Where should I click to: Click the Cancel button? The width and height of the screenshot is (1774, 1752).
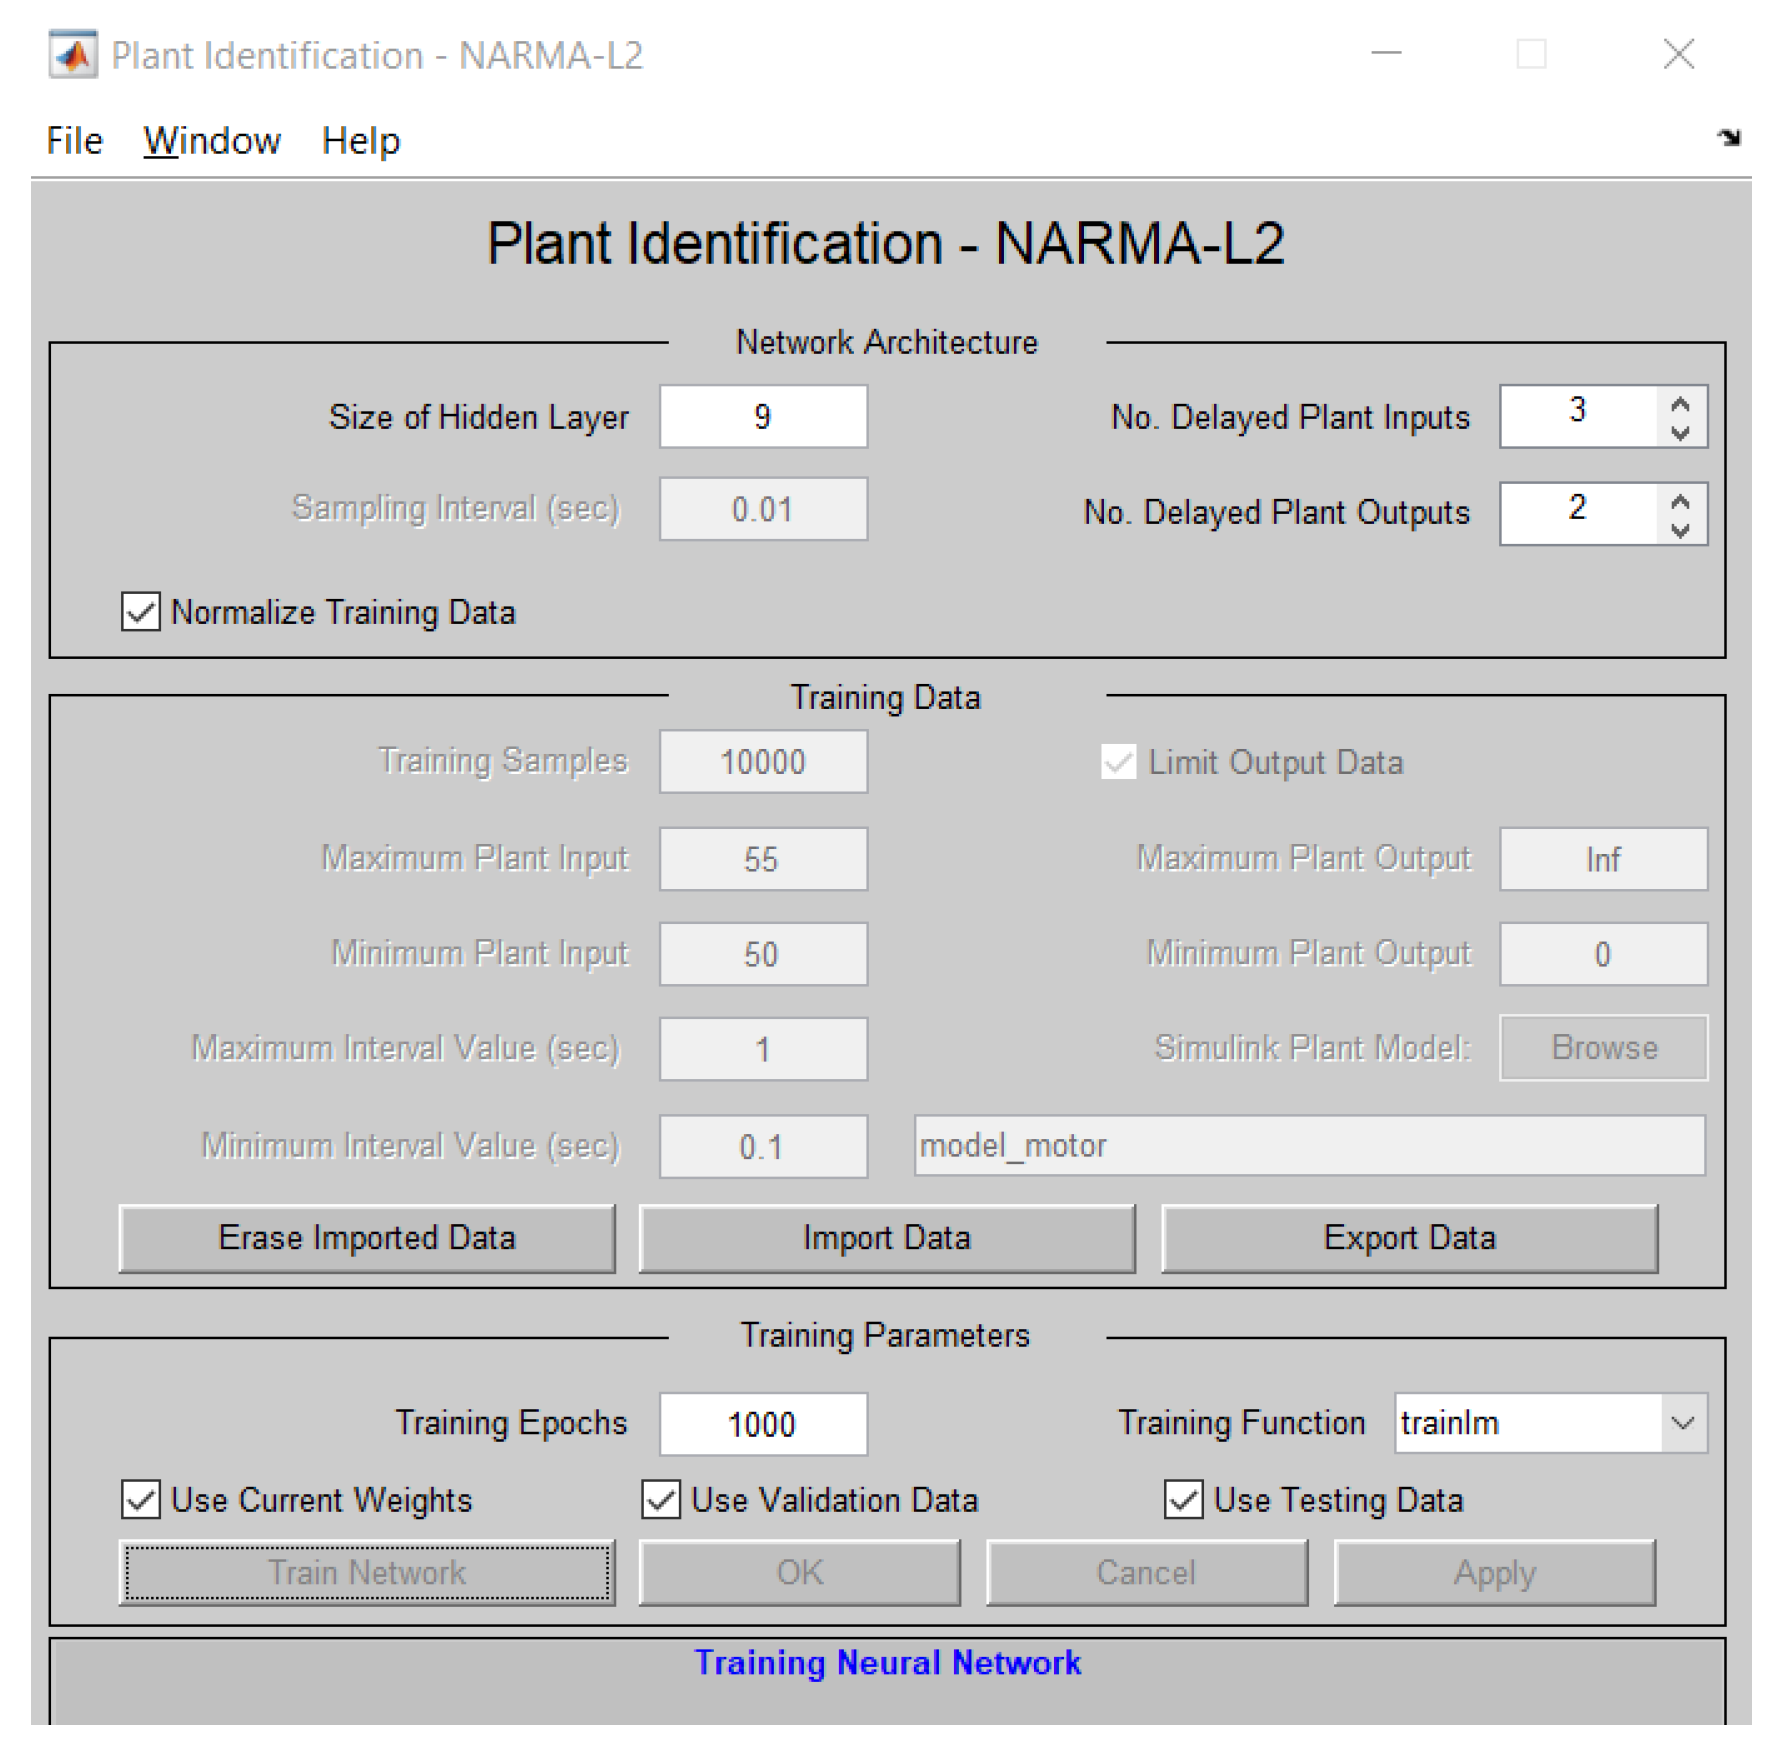pyautogui.click(x=1147, y=1573)
